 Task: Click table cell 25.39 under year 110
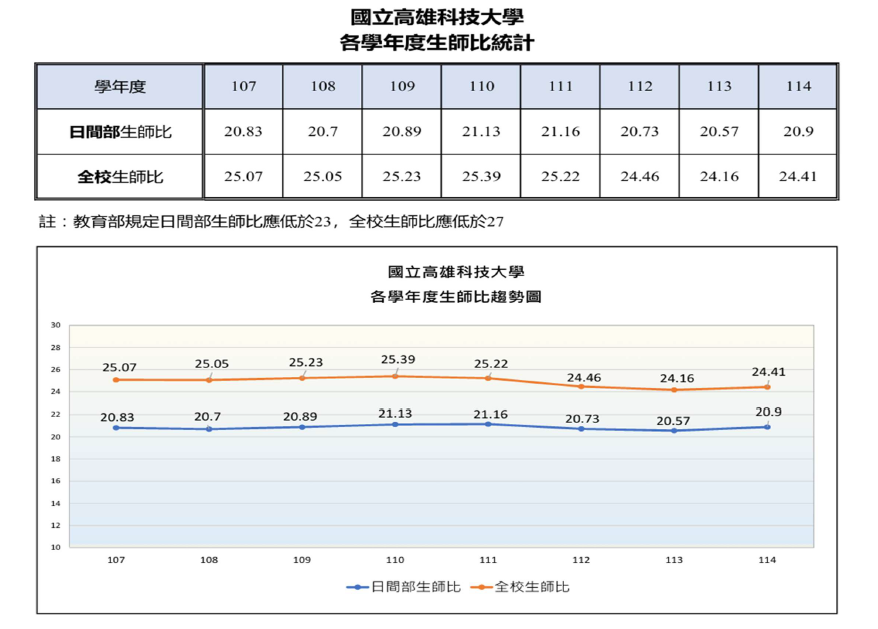481,177
